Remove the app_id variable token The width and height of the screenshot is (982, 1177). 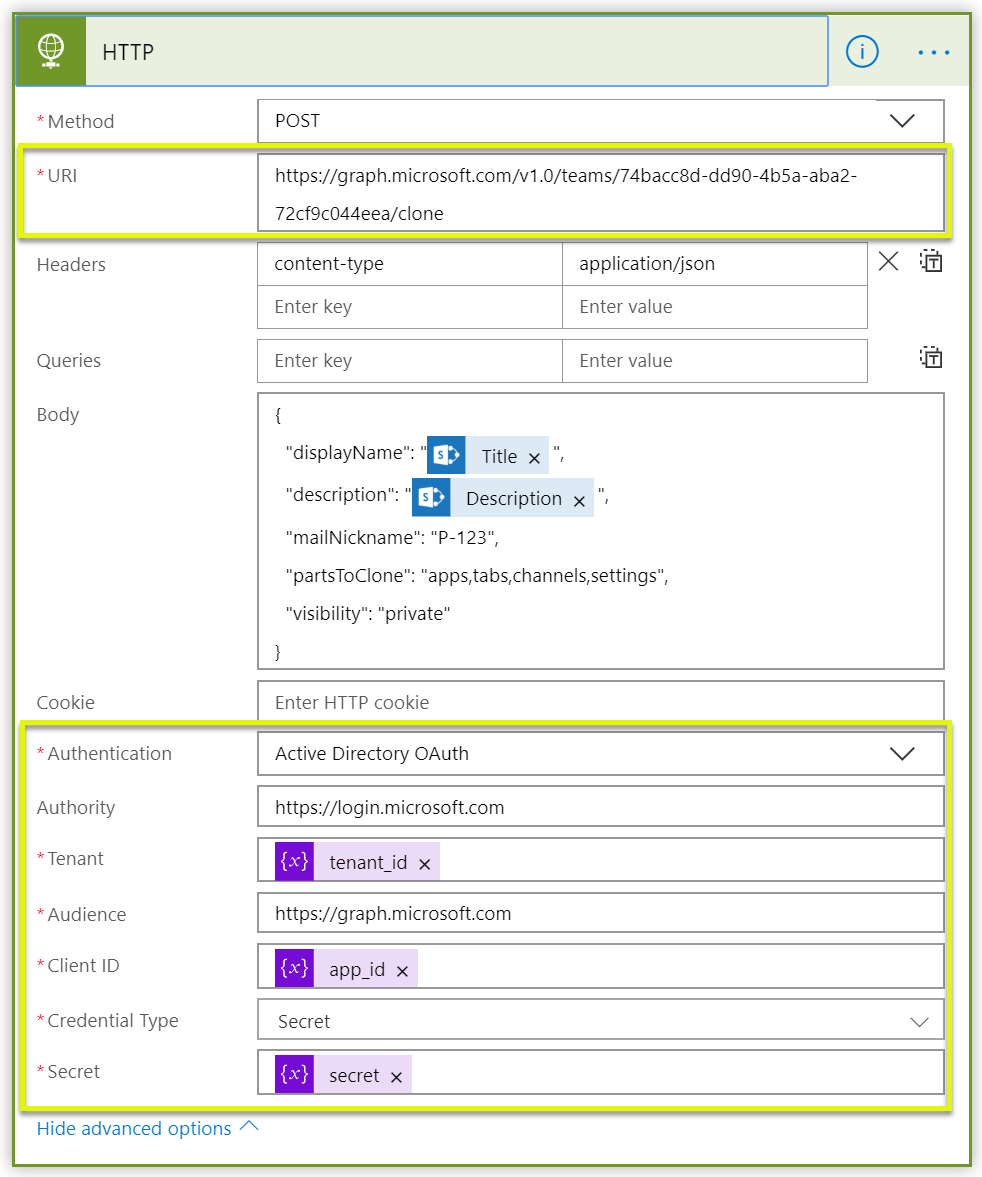402,971
